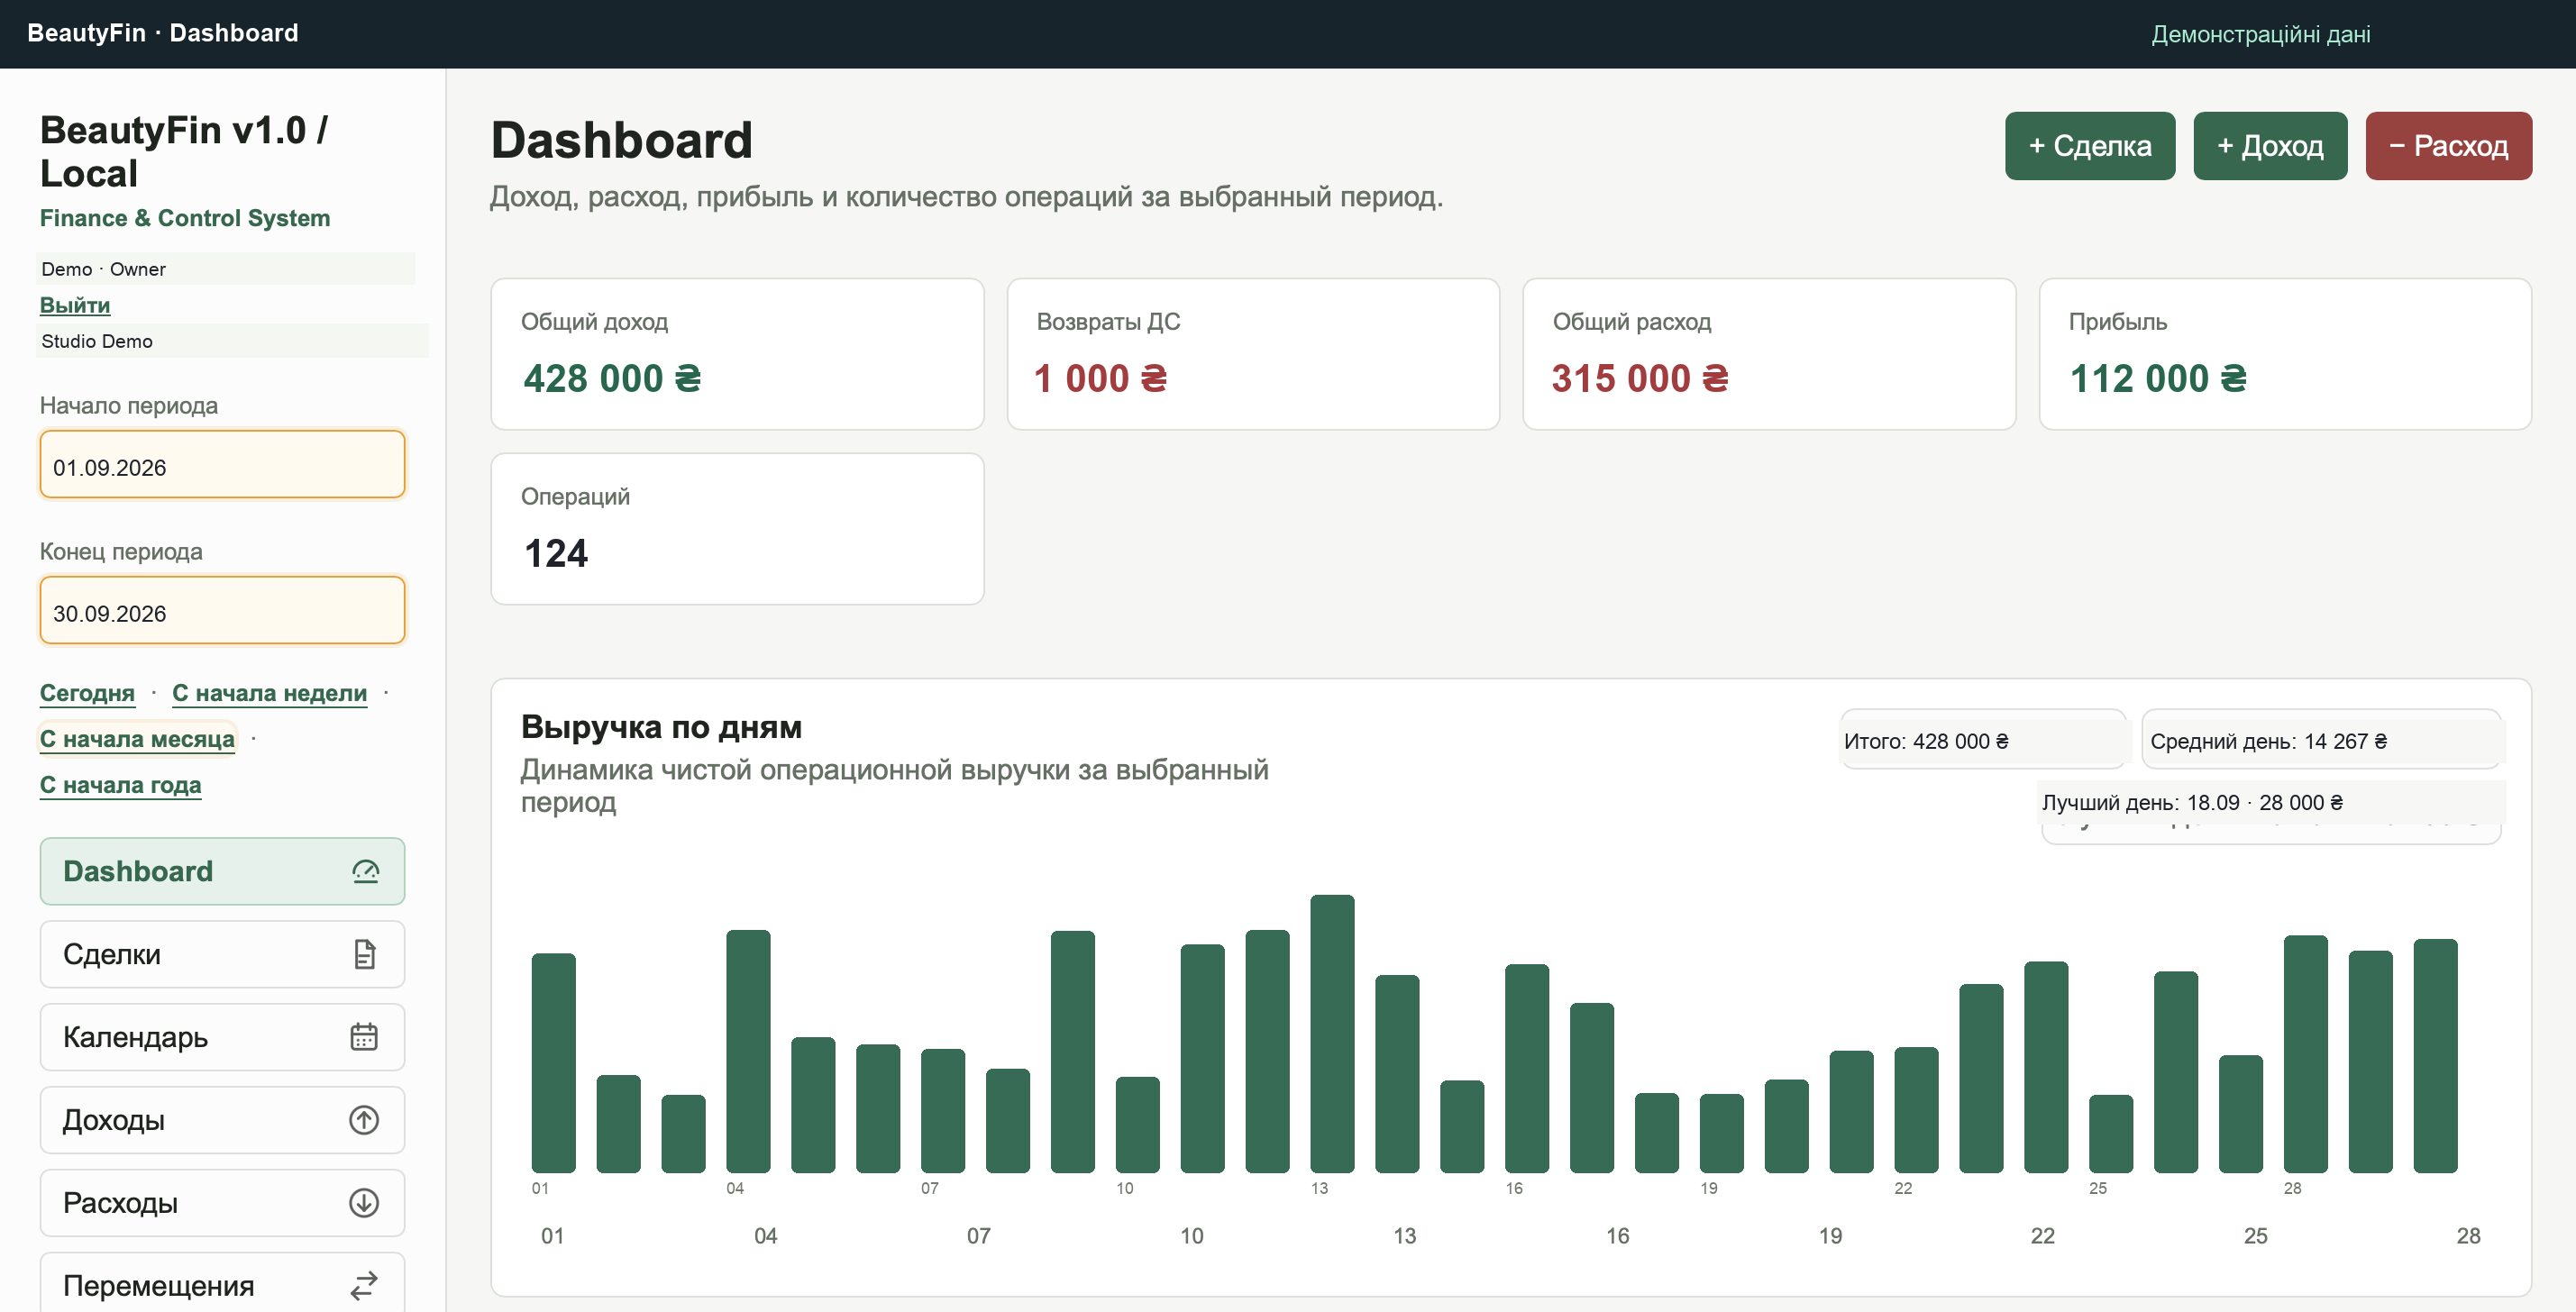Open the Сделки section

coord(222,954)
